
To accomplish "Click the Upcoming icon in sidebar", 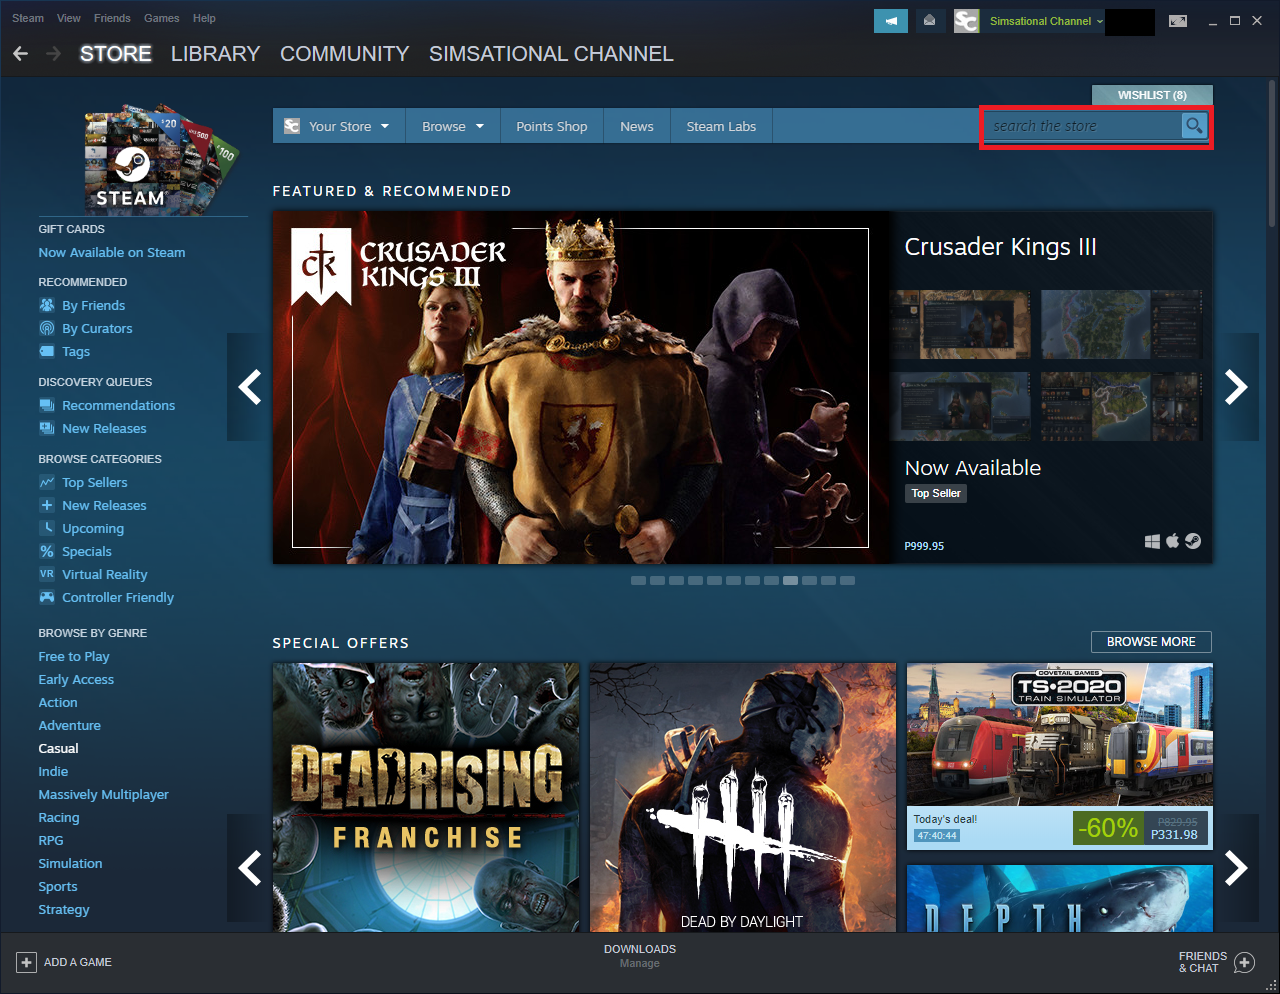I will 47,528.
